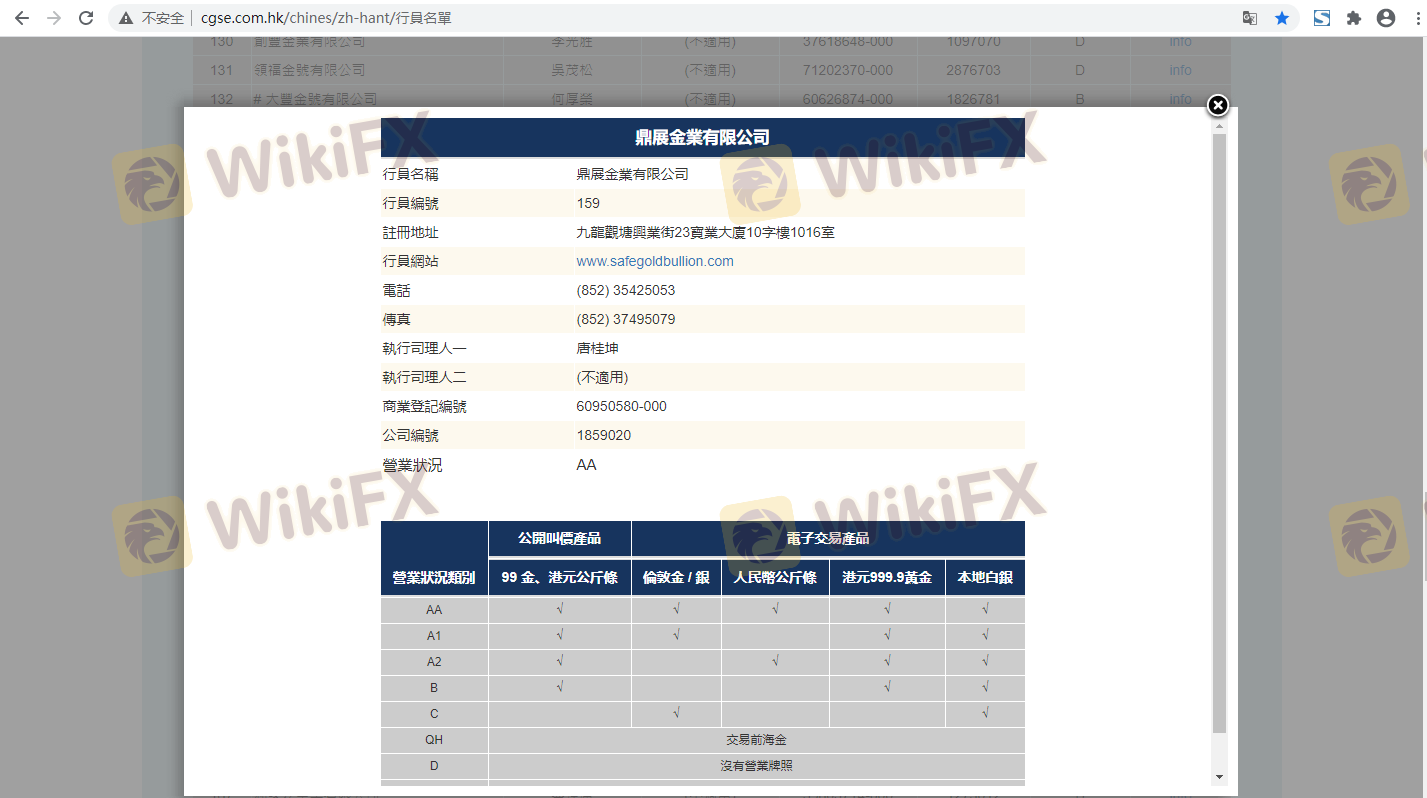Click the 公開叫價產品 header cell

[560, 538]
